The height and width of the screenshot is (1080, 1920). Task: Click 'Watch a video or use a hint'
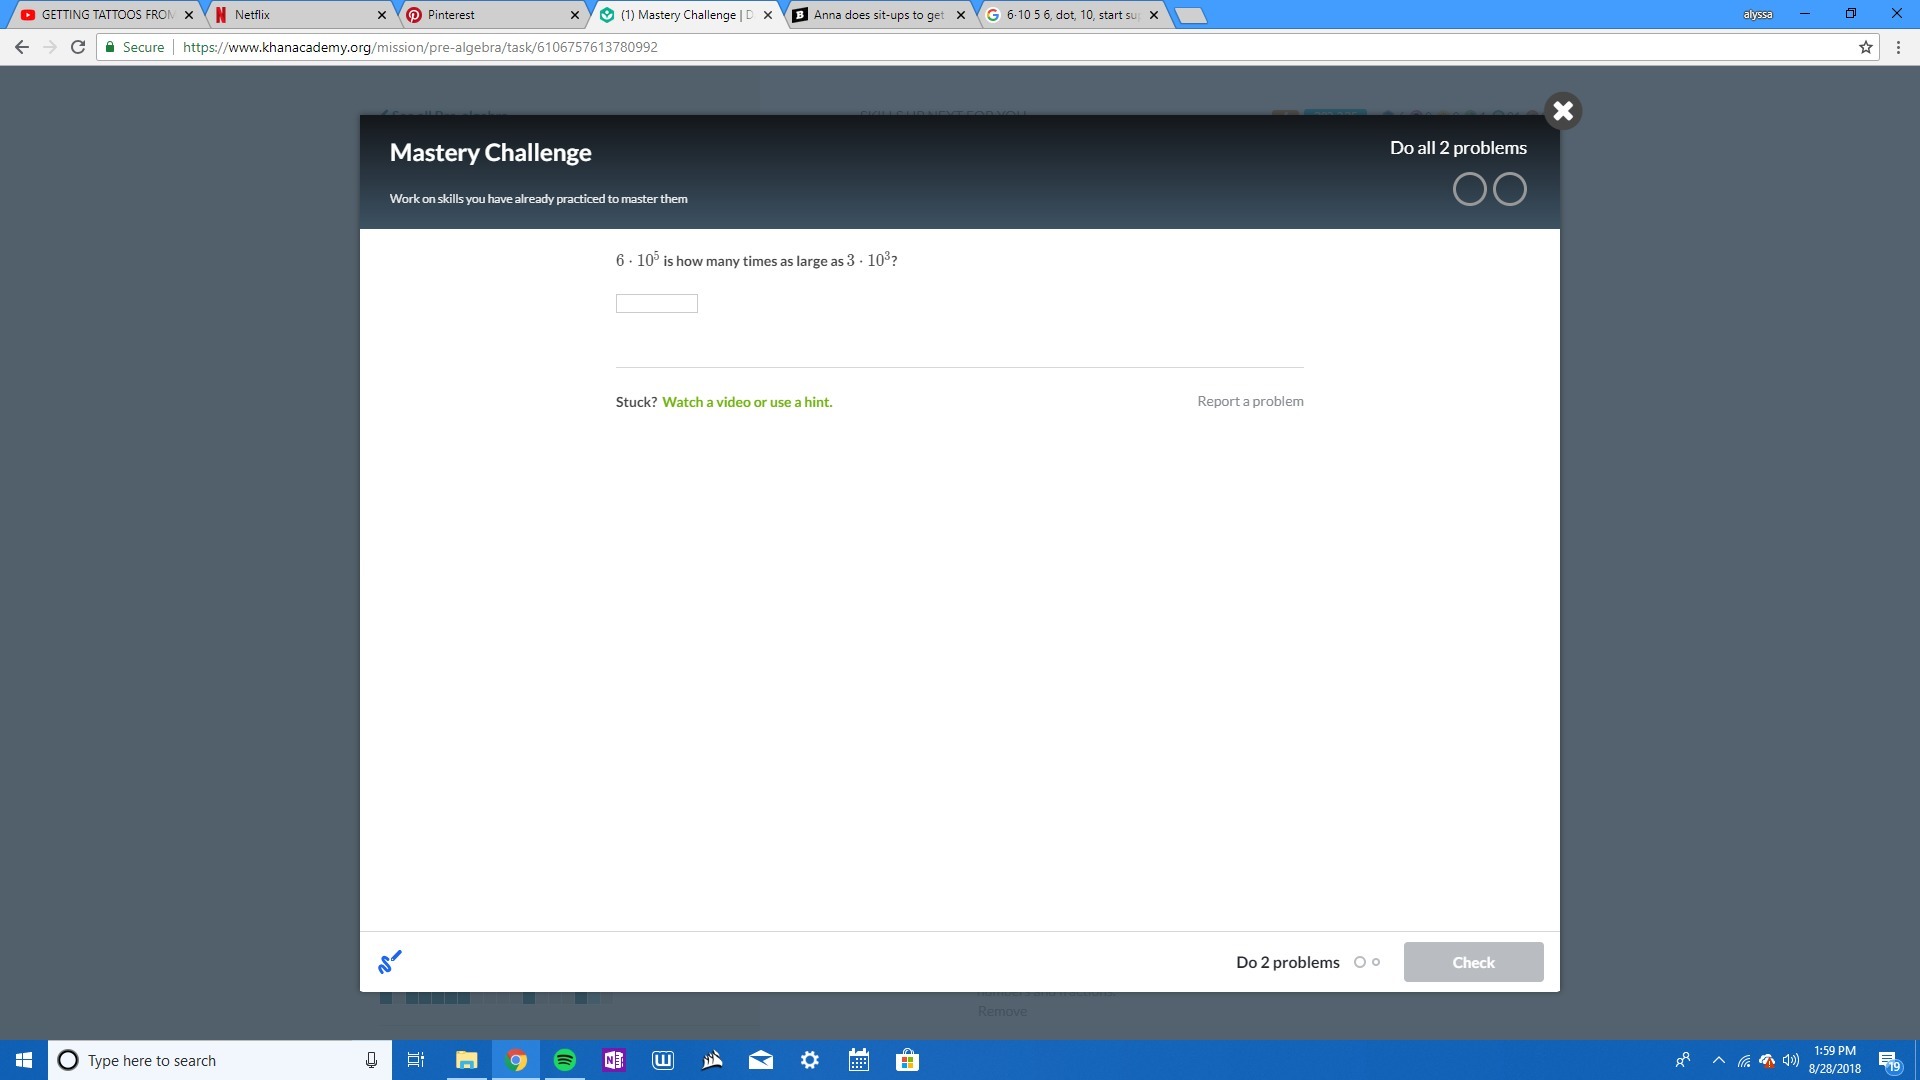point(746,402)
